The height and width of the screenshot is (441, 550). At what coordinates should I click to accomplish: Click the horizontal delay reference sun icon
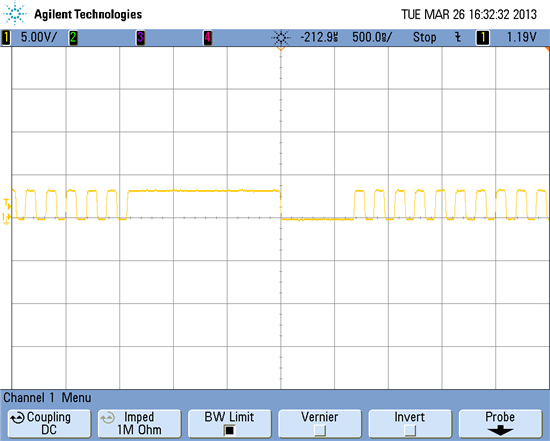click(281, 38)
